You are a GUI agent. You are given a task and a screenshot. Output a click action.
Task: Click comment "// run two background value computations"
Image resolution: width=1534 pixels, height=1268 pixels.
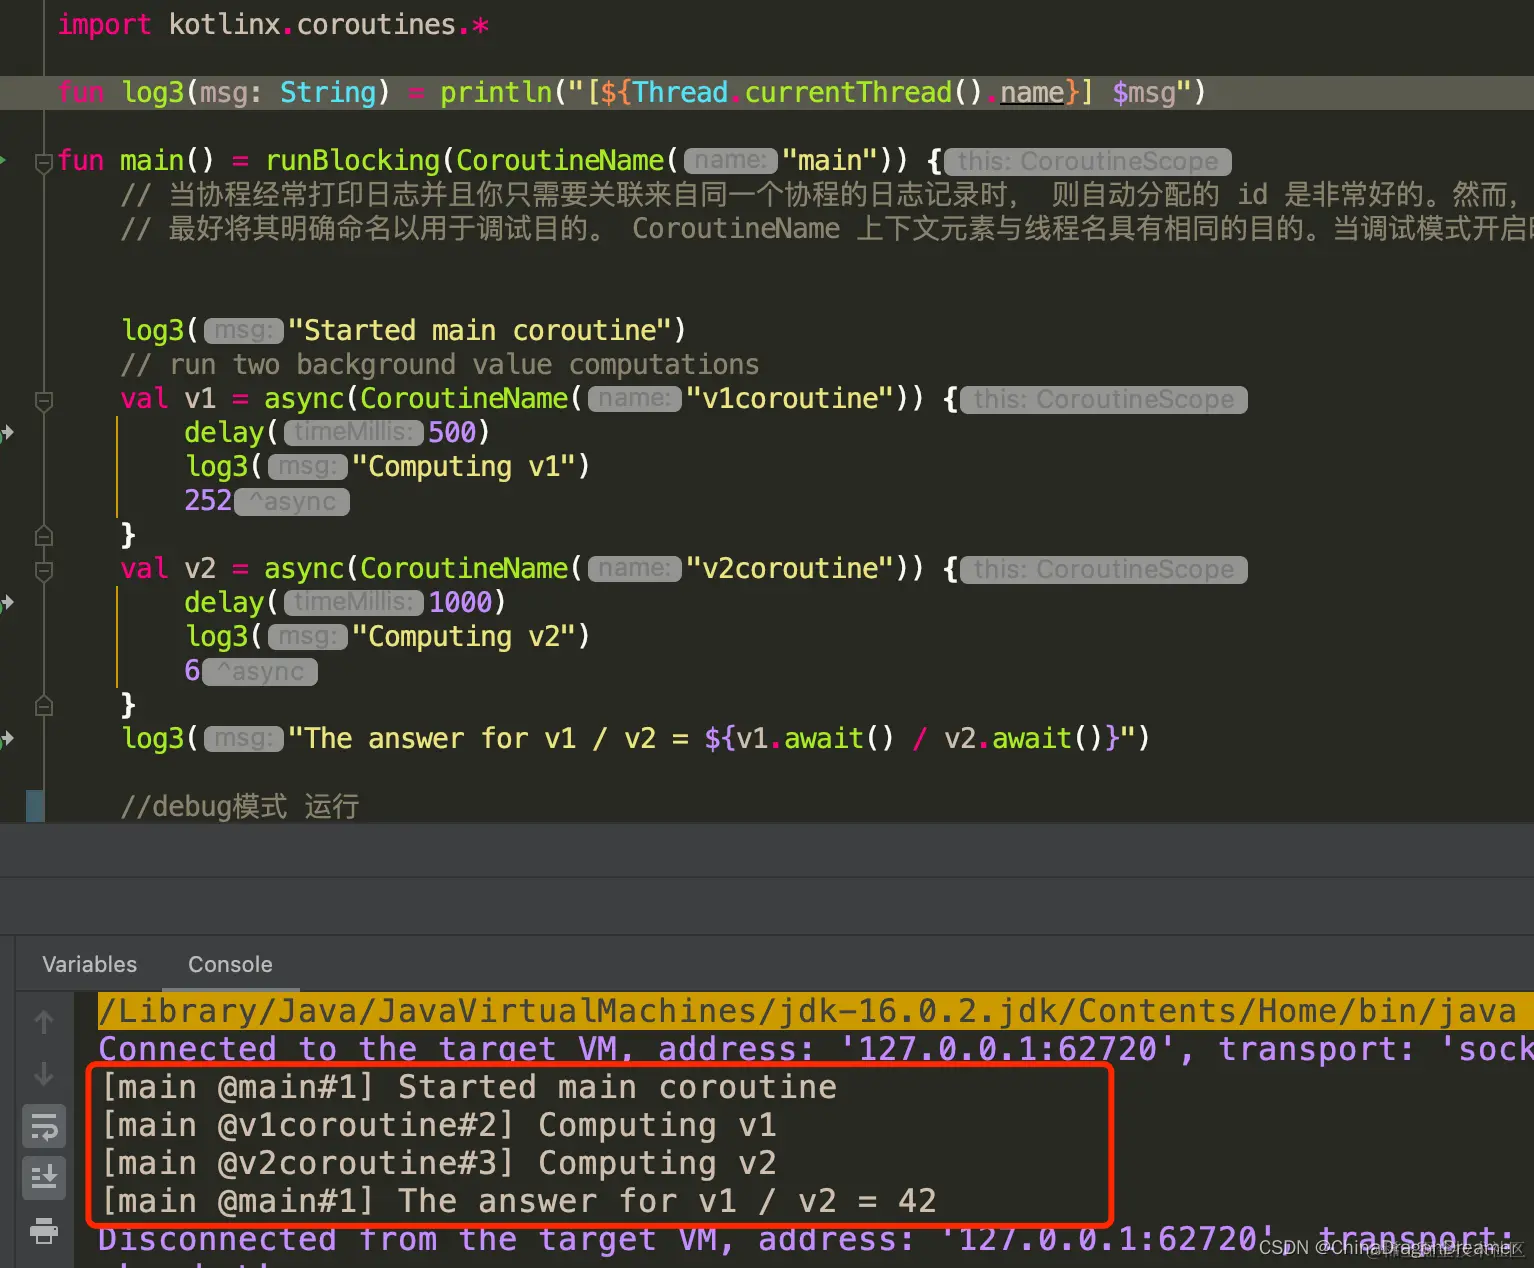pyautogui.click(x=440, y=365)
